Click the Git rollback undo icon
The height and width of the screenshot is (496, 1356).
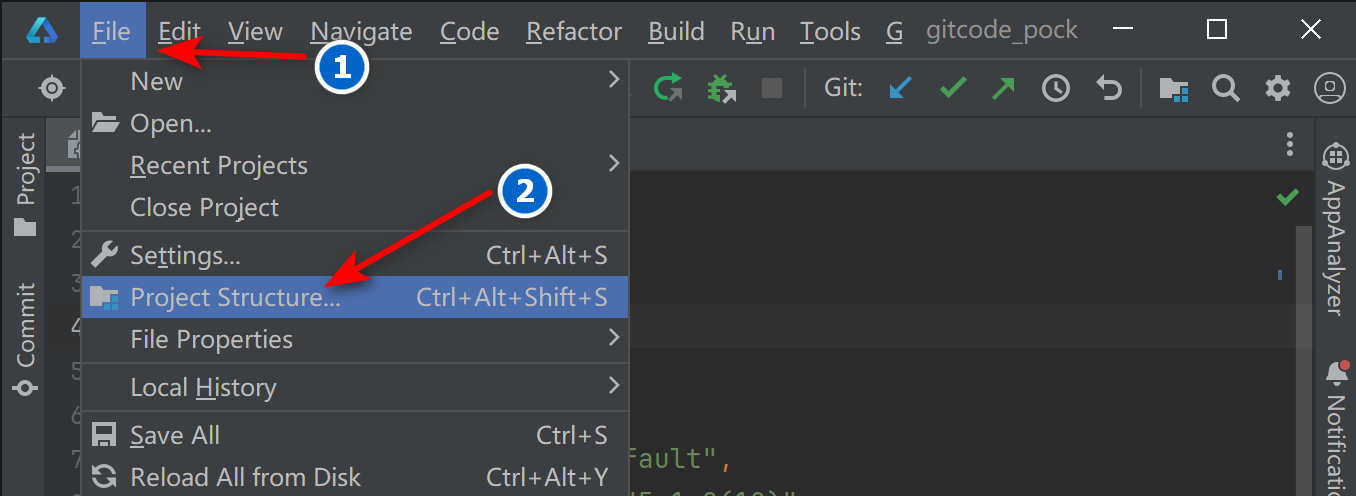tap(1108, 89)
